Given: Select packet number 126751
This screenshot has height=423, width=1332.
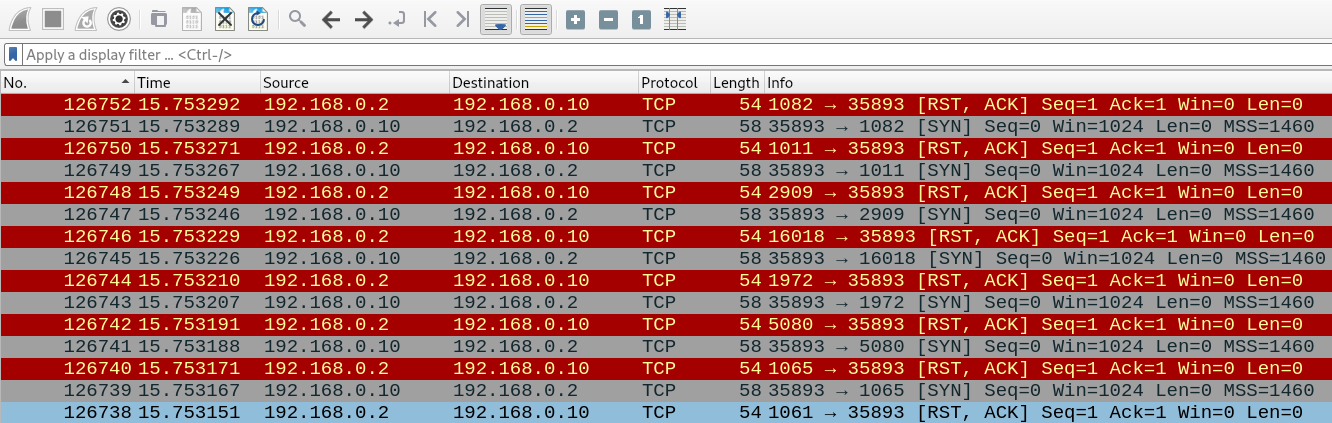Looking at the screenshot, I should pyautogui.click(x=666, y=126).
